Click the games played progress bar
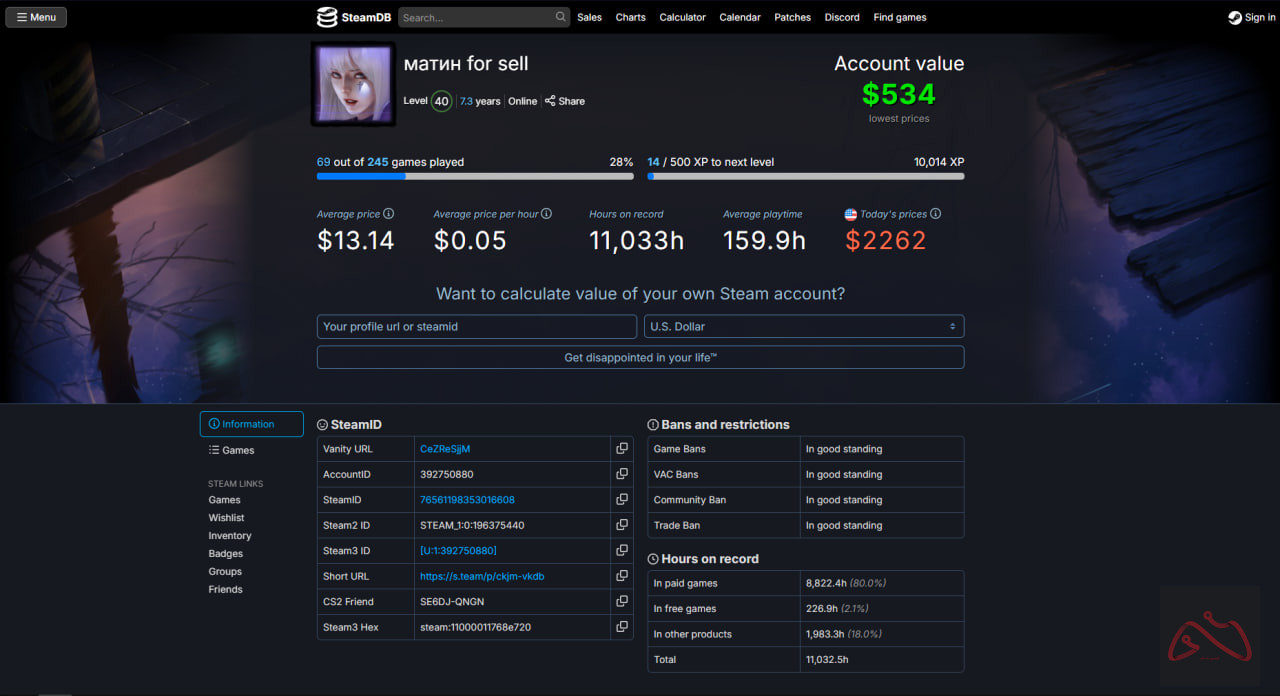Viewport: 1280px width, 696px height. (475, 176)
